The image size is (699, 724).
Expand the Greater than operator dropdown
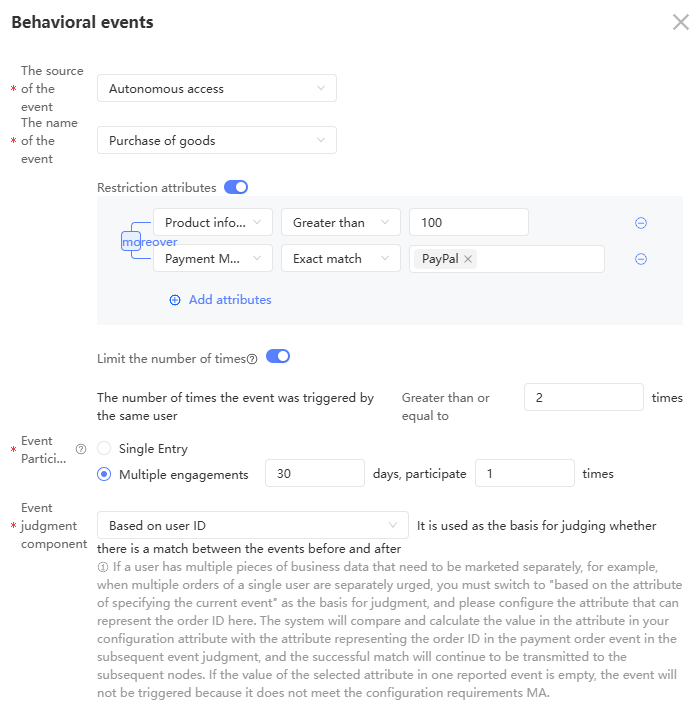point(340,223)
